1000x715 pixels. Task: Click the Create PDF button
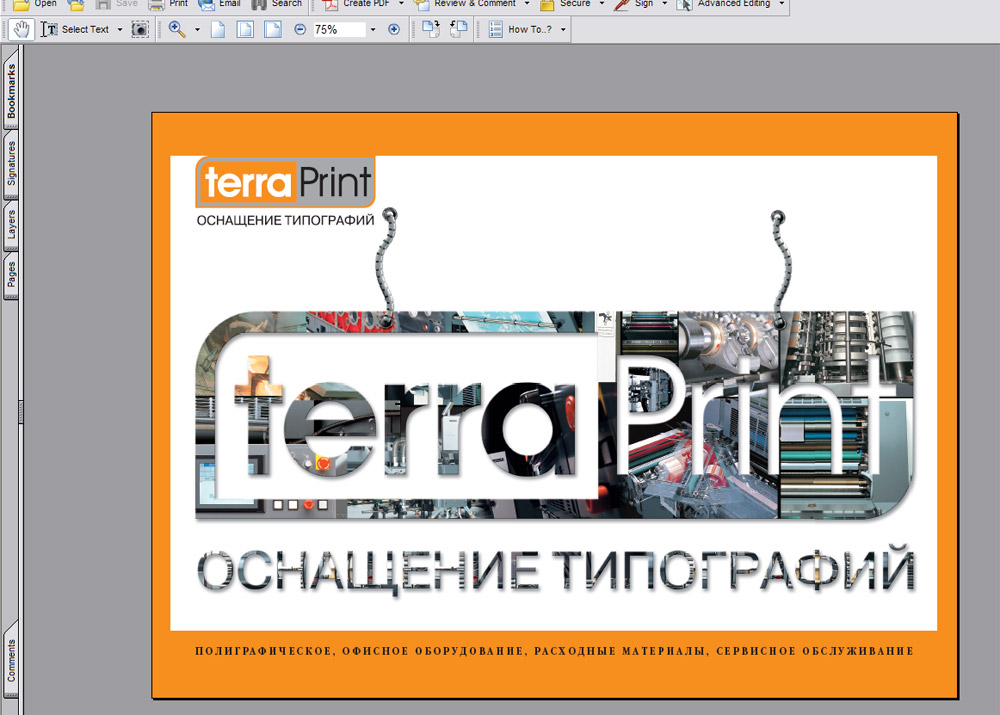357,4
